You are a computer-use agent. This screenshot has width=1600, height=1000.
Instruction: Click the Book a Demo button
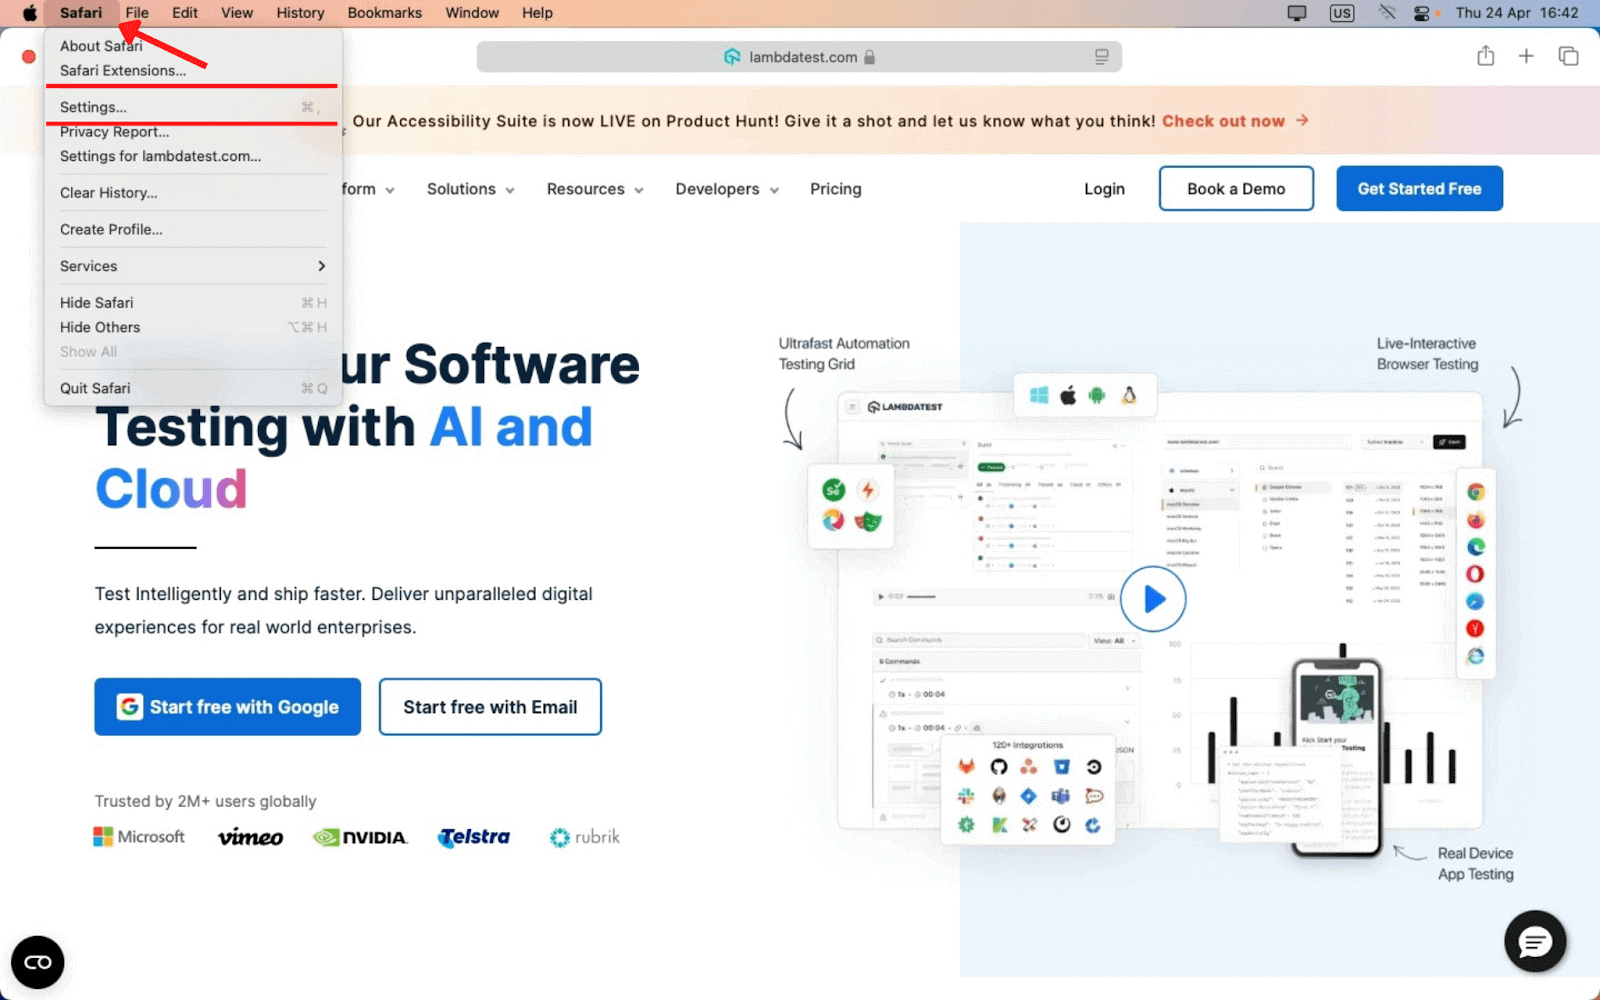(x=1236, y=189)
